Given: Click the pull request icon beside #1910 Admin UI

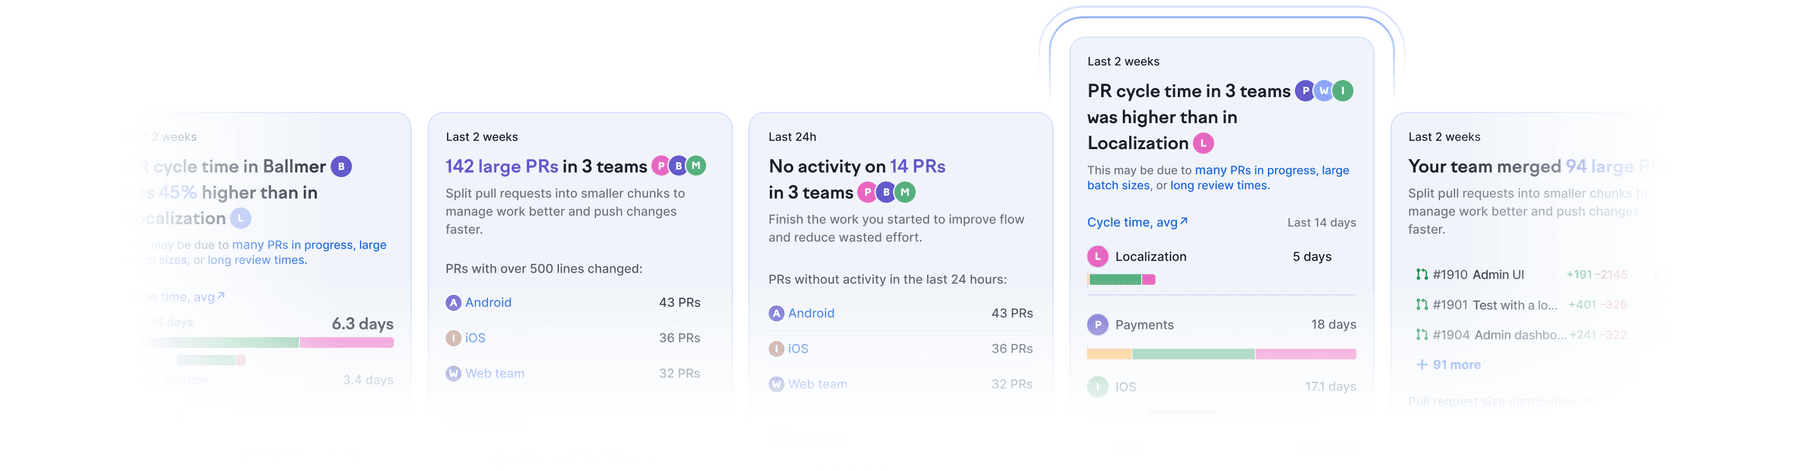Looking at the screenshot, I should pos(1421,275).
